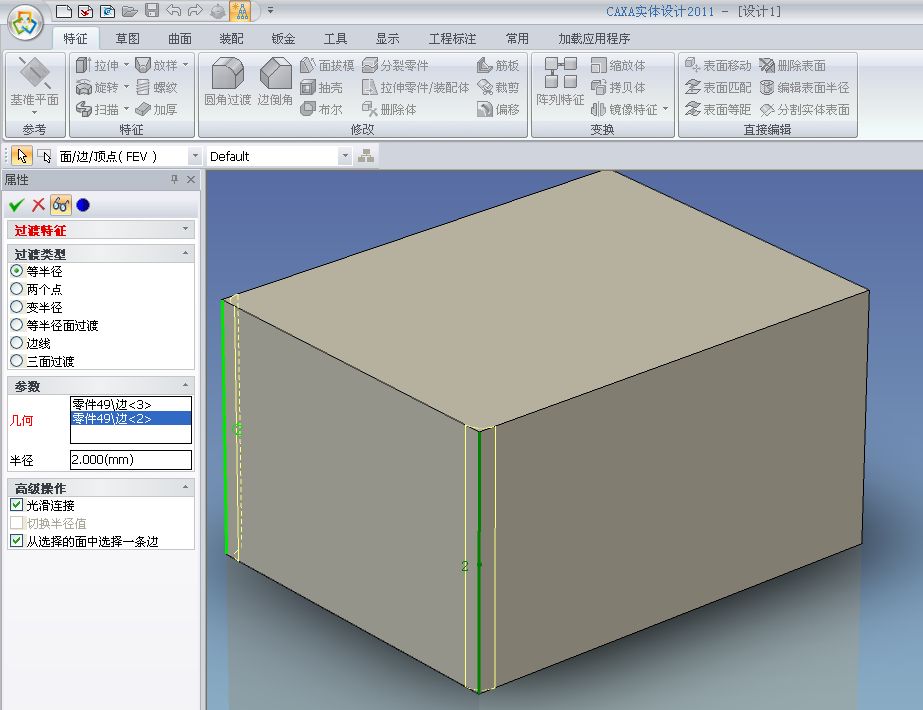Toggle preview with the glasses icon
This screenshot has height=710, width=923.
(x=60, y=205)
